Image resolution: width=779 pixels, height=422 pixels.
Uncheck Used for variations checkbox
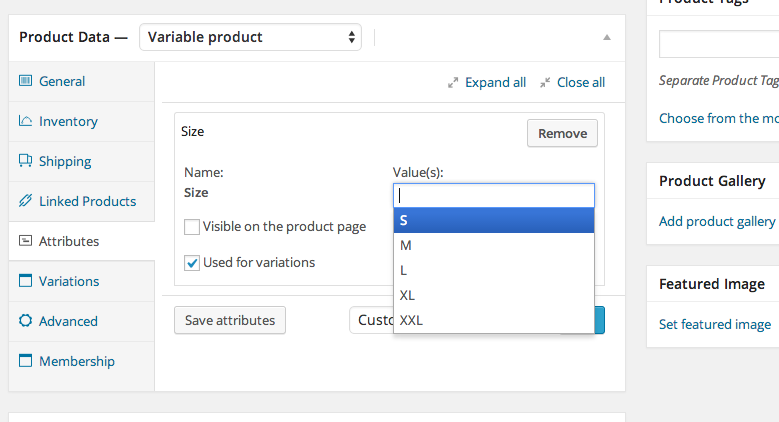pyautogui.click(x=192, y=262)
